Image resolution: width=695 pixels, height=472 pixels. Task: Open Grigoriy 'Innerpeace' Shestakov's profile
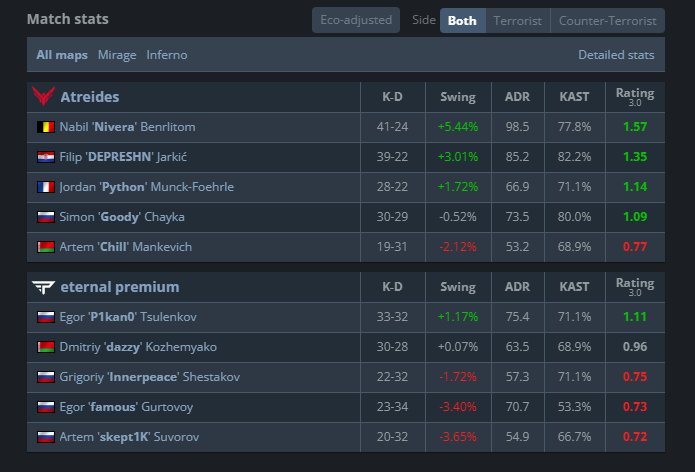point(150,377)
